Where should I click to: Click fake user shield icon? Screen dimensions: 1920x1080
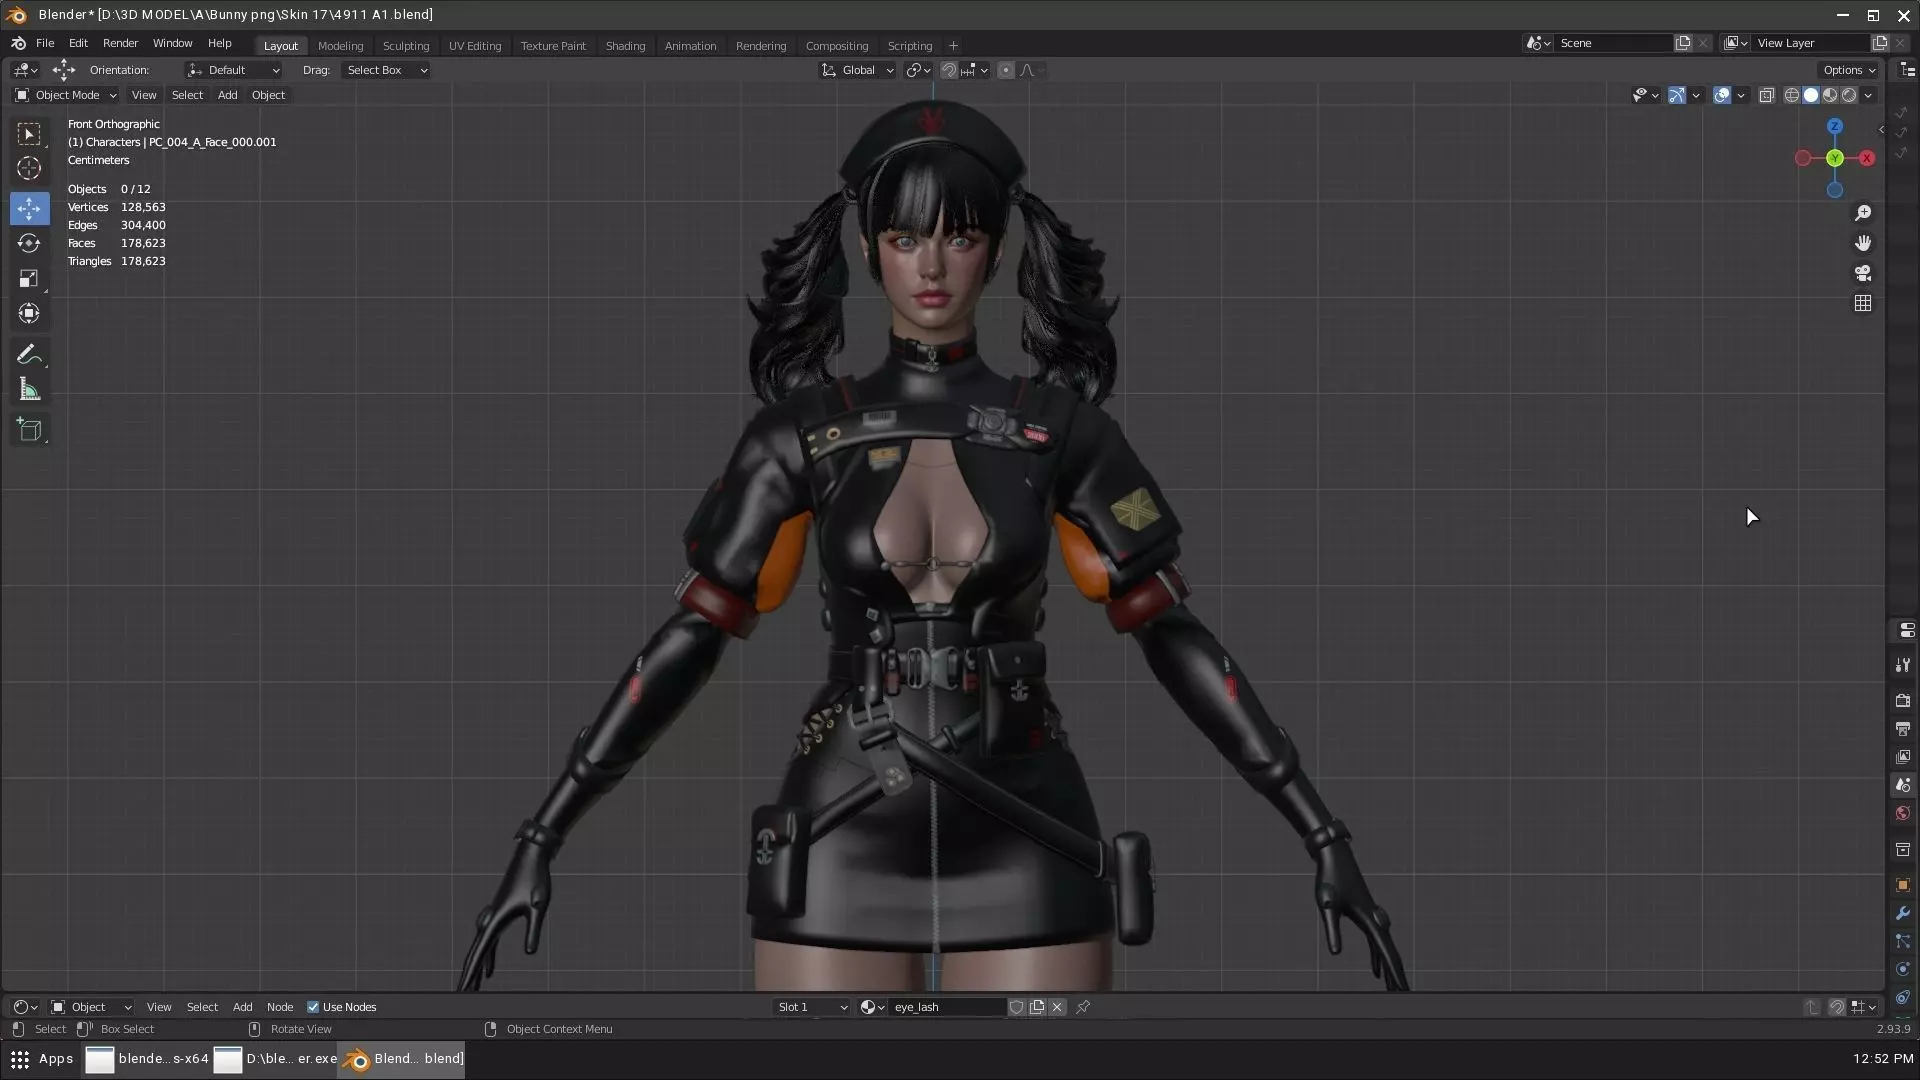click(x=1016, y=1007)
